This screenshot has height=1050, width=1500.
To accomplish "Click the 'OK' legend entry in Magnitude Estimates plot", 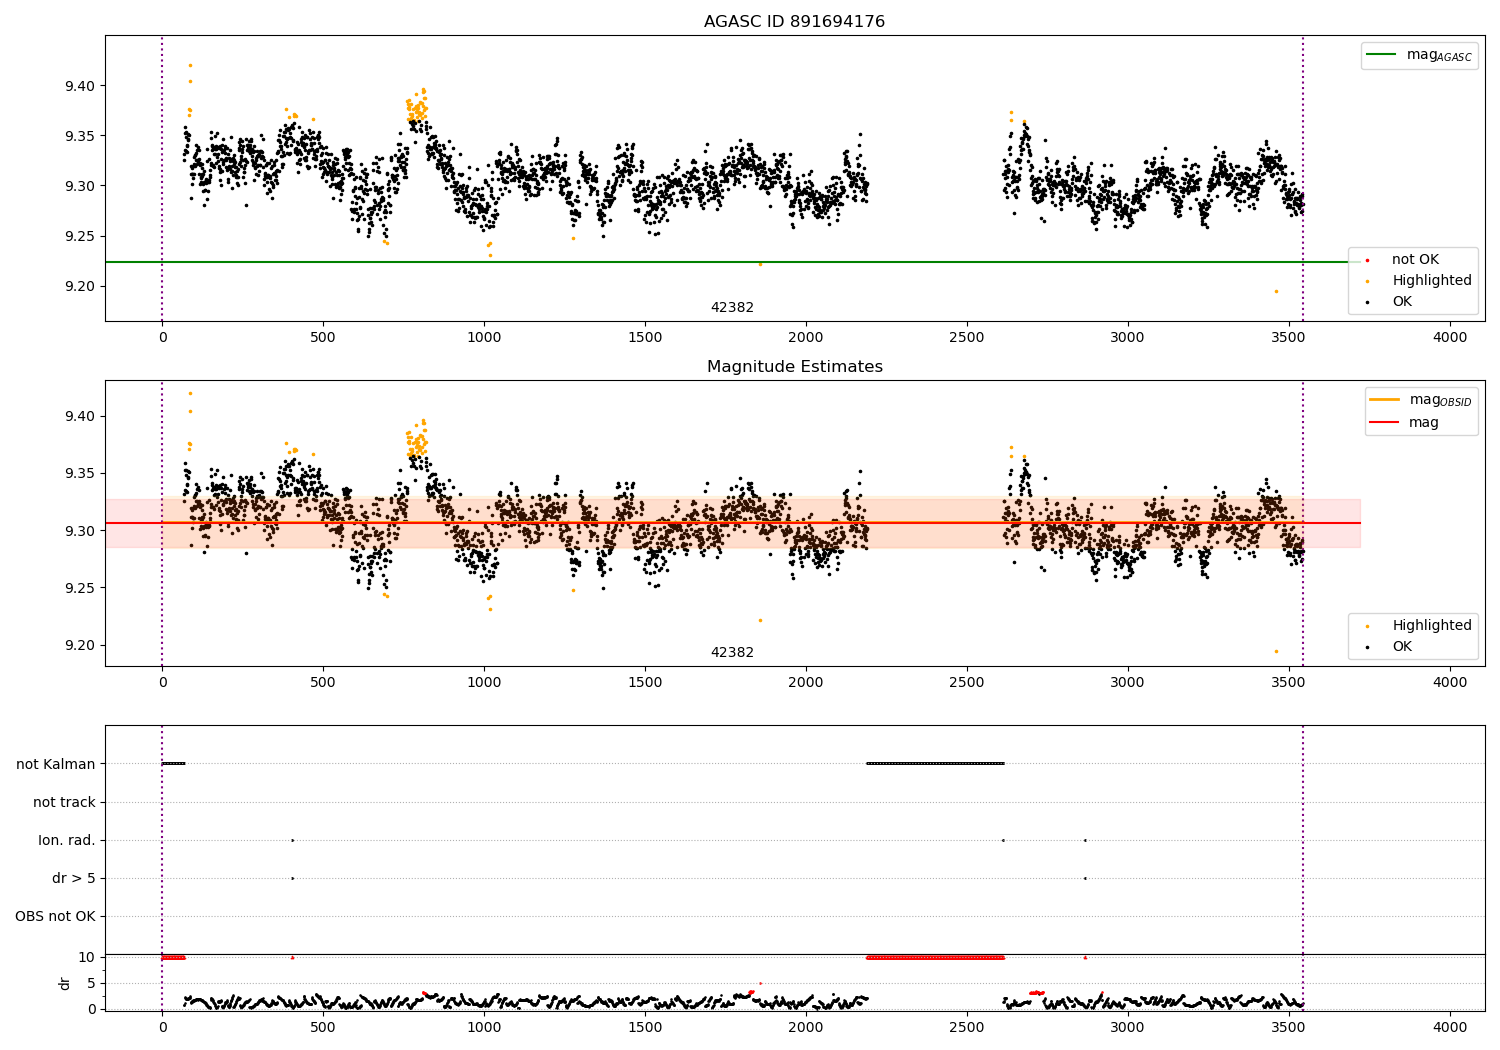I will pos(1402,647).
